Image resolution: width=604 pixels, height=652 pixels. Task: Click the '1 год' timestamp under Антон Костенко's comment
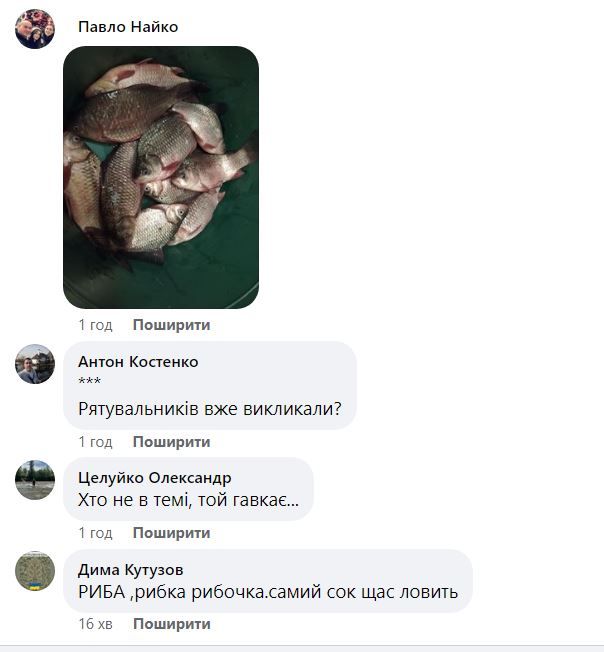pyautogui.click(x=96, y=442)
